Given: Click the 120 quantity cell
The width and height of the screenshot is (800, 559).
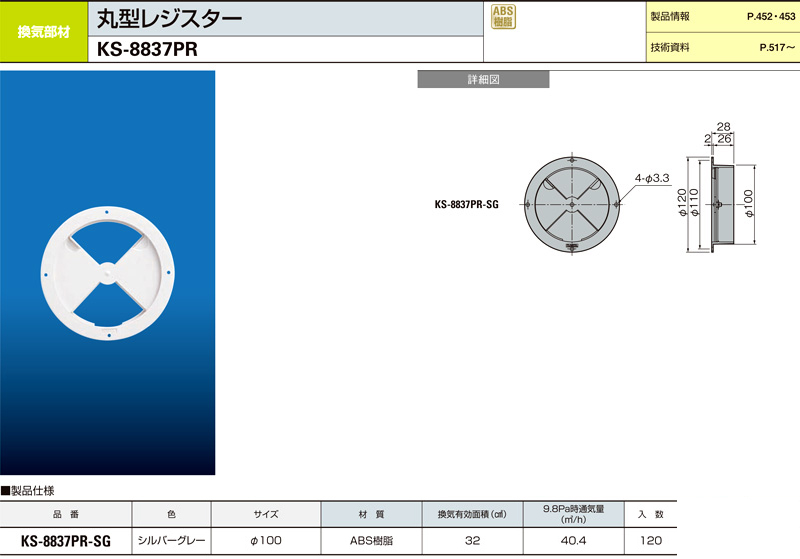Looking at the screenshot, I should click(x=651, y=540).
